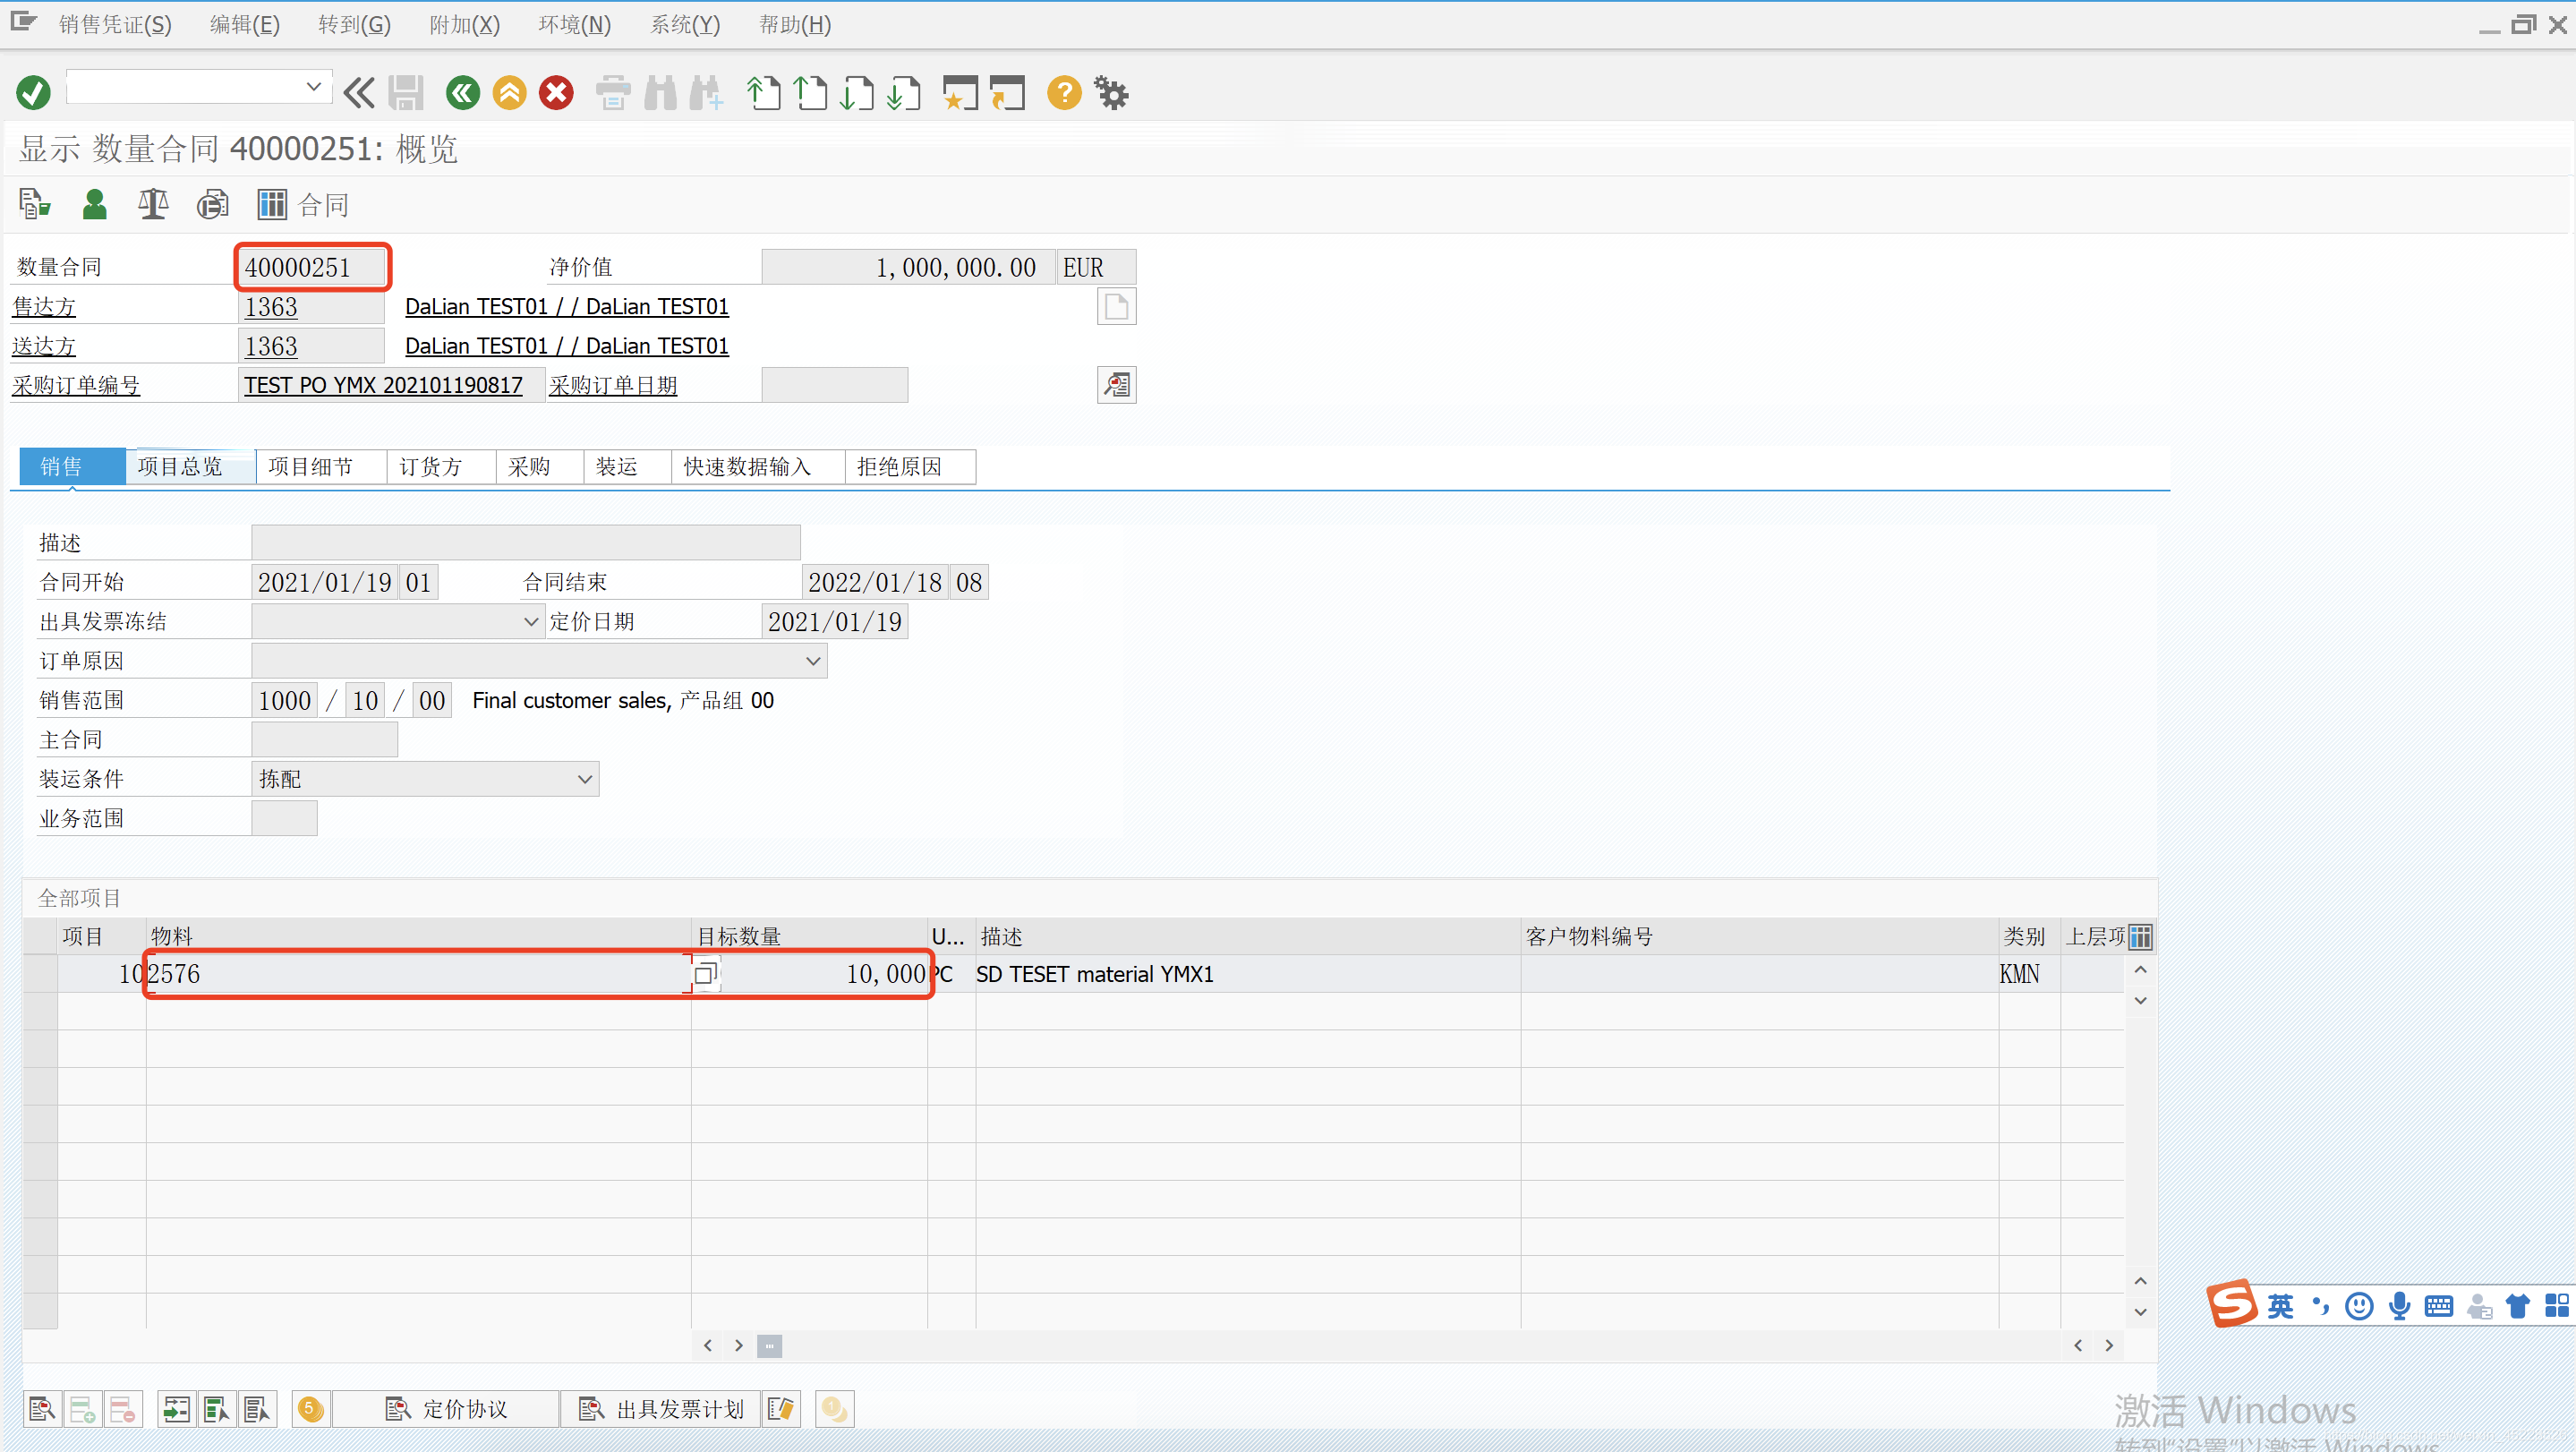Click the 采购订单编号 label link

[76, 385]
